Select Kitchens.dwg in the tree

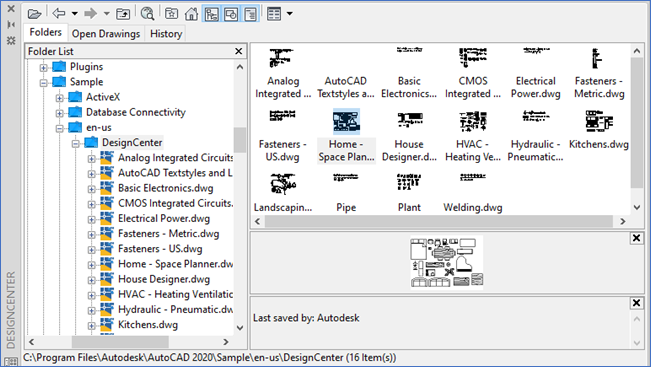click(148, 325)
